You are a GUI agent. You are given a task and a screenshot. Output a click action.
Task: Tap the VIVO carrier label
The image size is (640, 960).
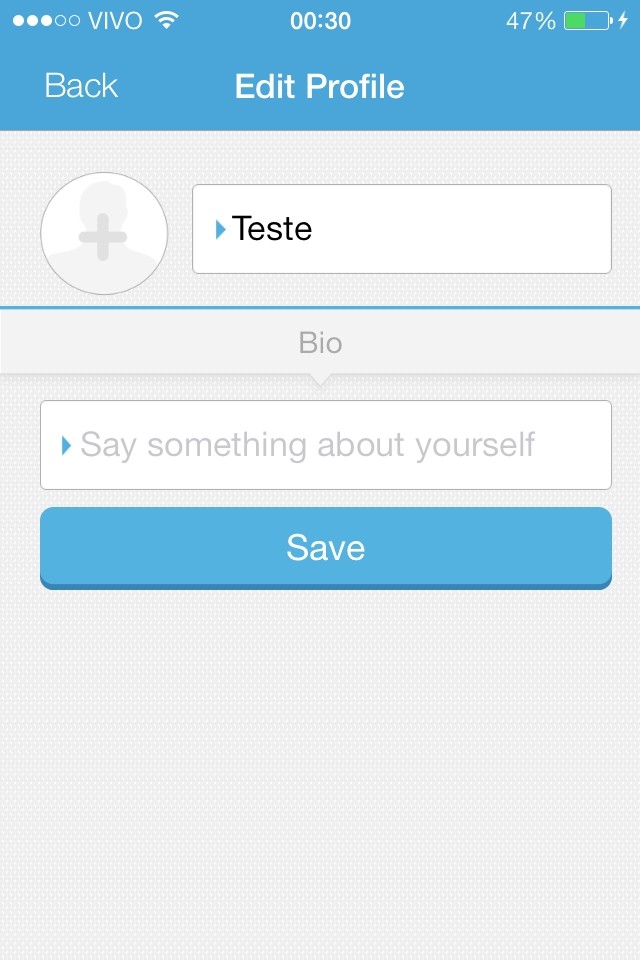pyautogui.click(x=115, y=21)
